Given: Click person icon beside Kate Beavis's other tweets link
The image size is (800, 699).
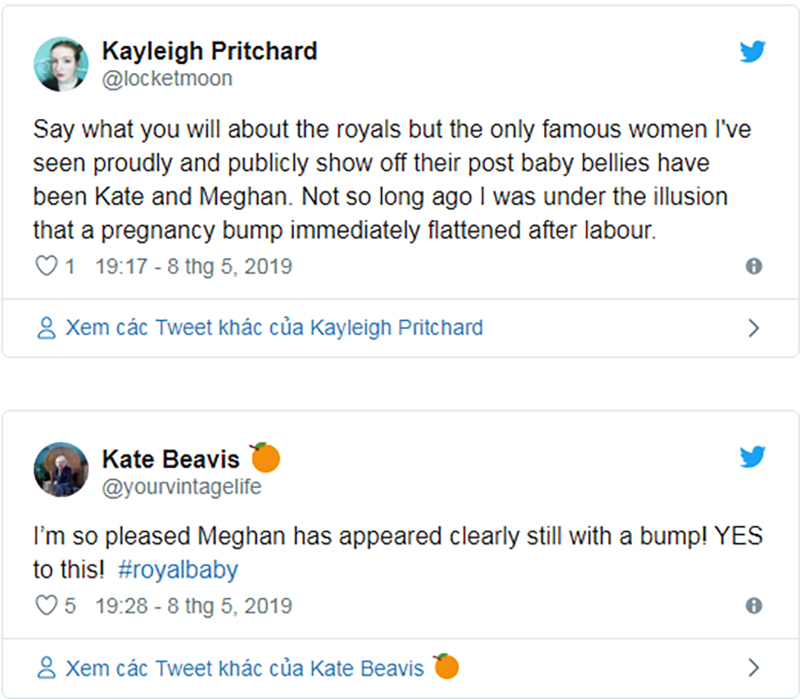Looking at the screenshot, I should tap(46, 666).
